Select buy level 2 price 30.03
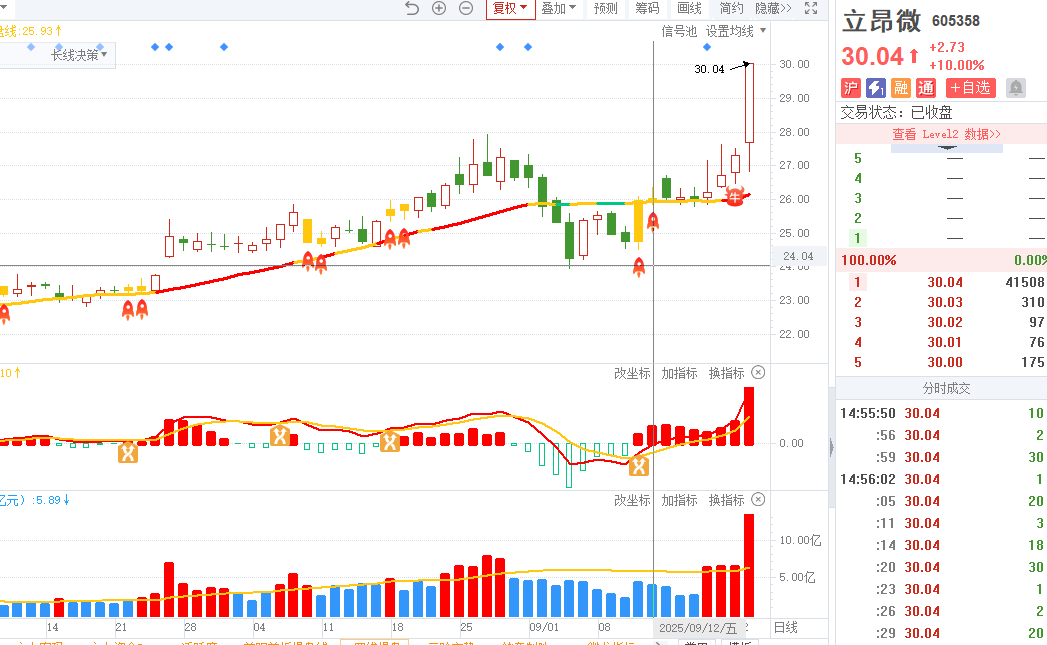This screenshot has width=1047, height=645. (x=945, y=302)
